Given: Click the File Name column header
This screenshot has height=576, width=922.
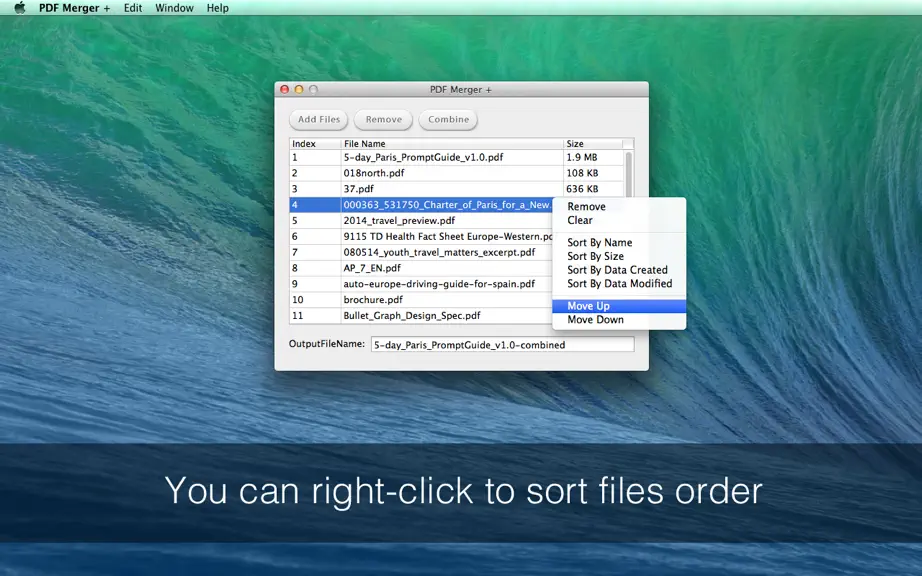Looking at the screenshot, I should 452,143.
